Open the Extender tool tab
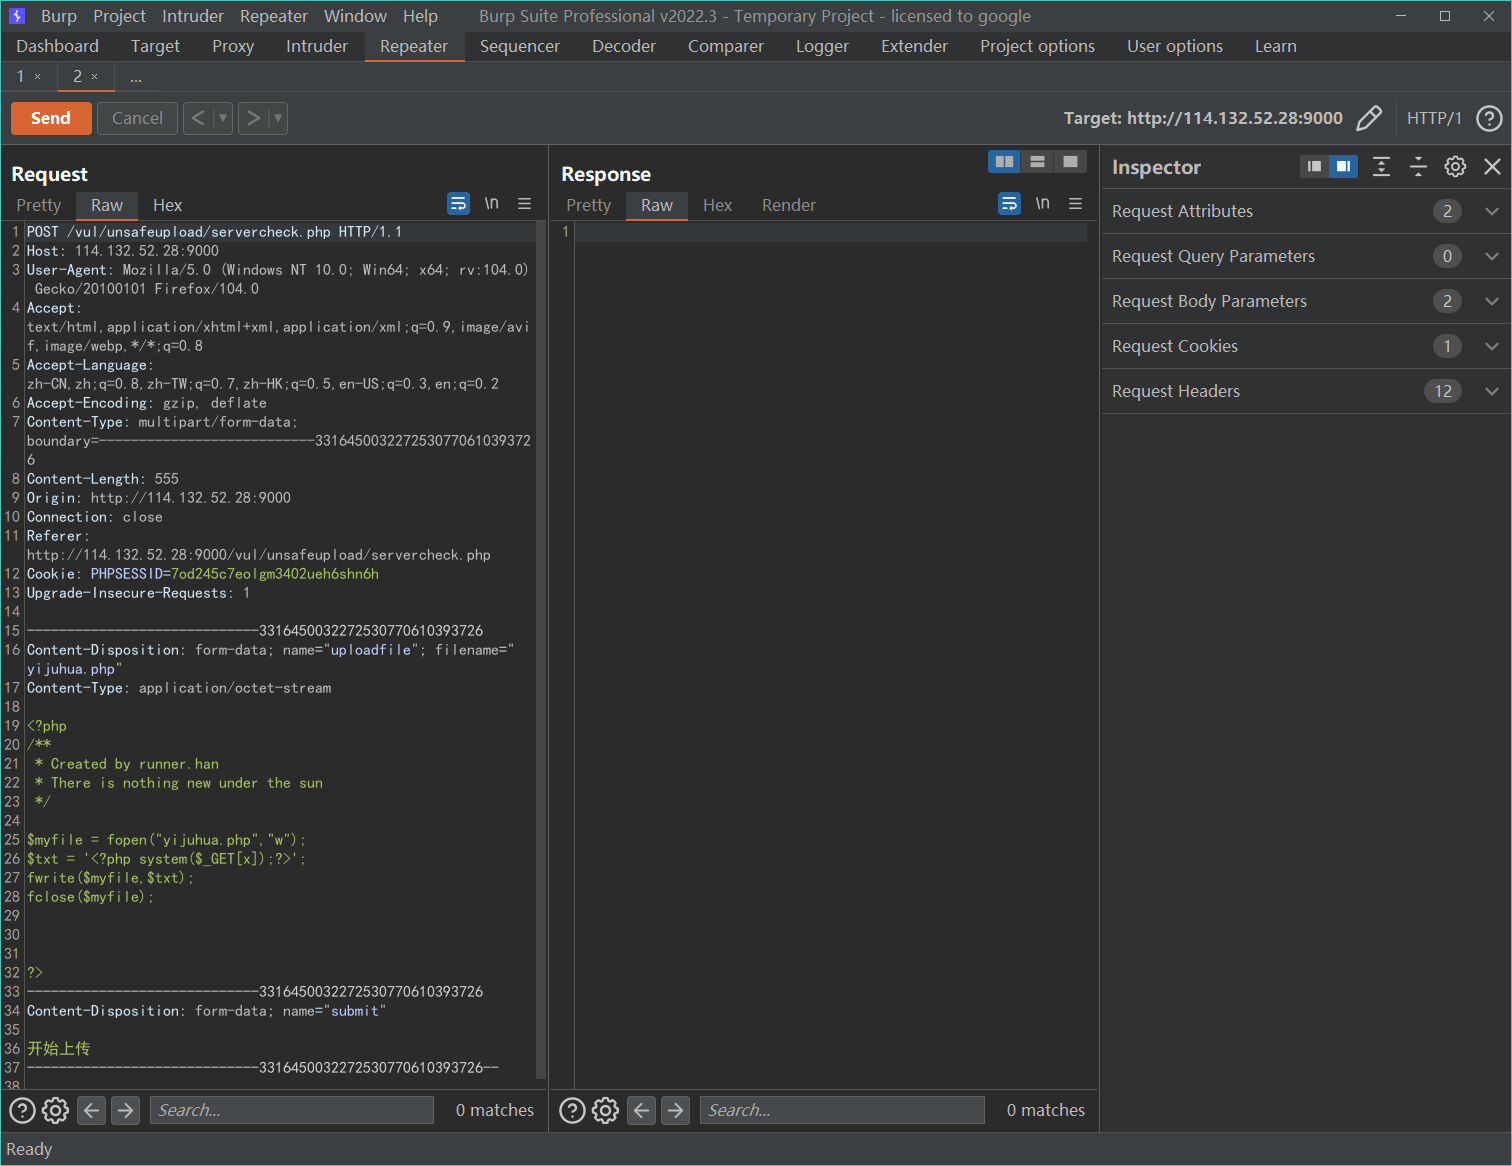Image resolution: width=1512 pixels, height=1166 pixels. [x=914, y=46]
